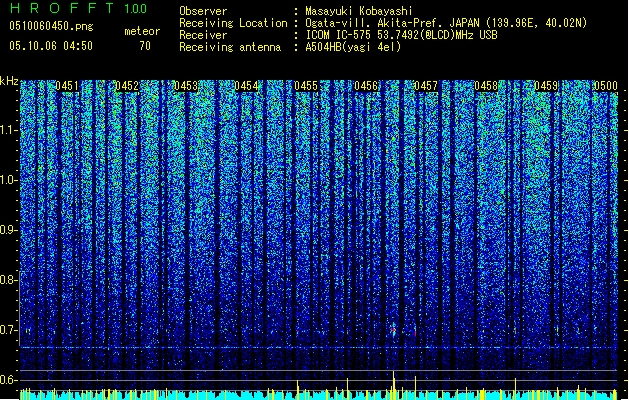Click antenna text A504HB(yagi 4el)
The width and height of the screenshot is (629, 400).
click(353, 47)
